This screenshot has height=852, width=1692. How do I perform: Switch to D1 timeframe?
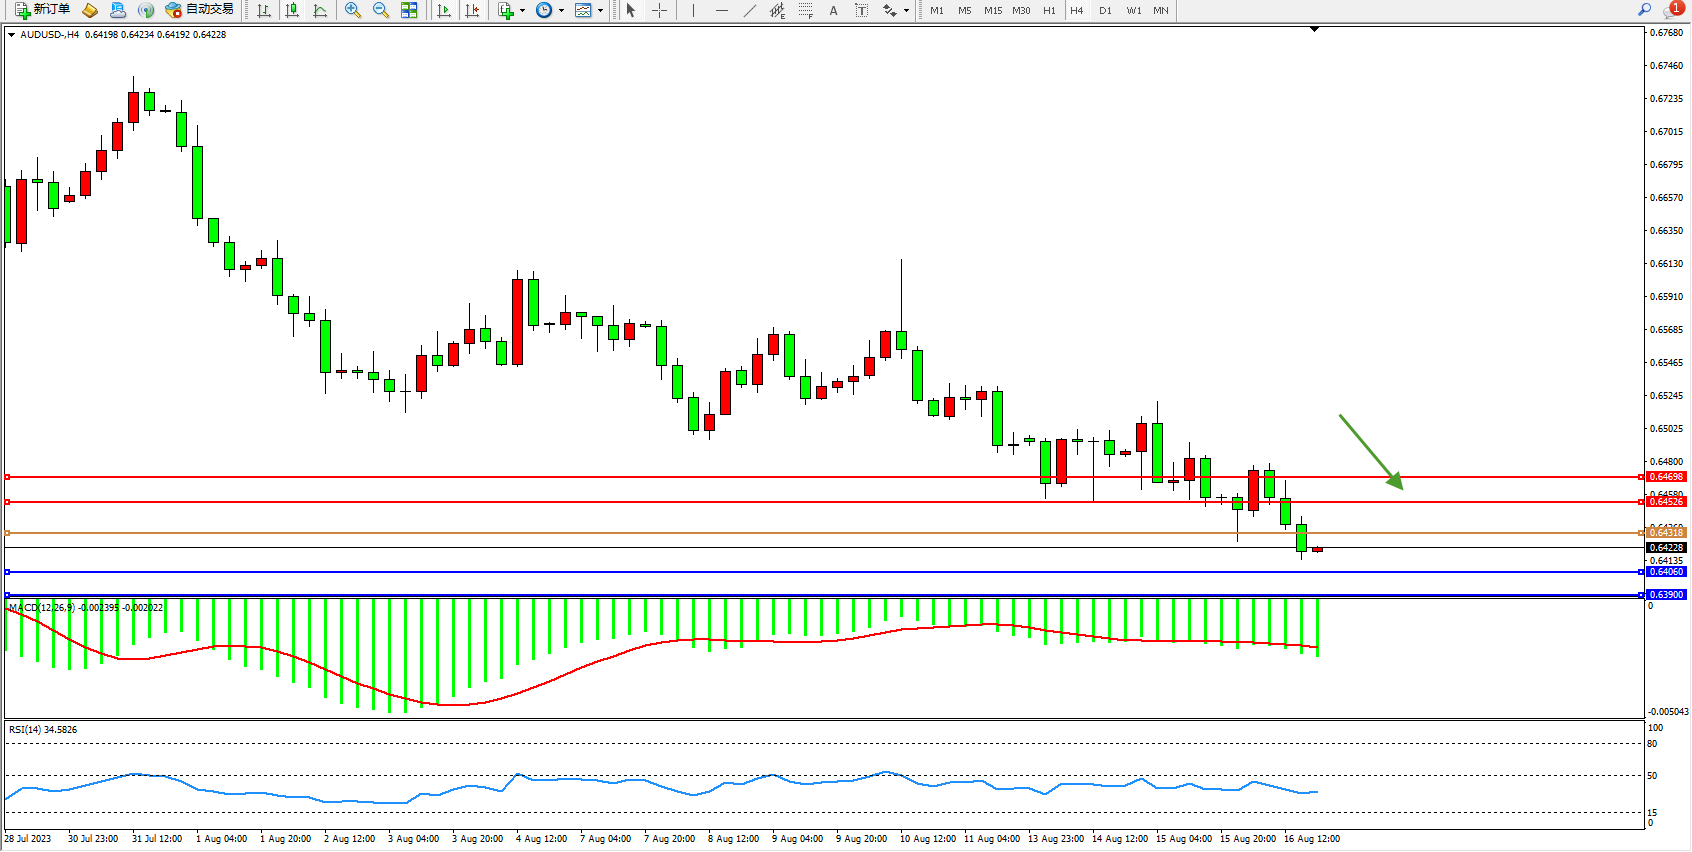1105,11
